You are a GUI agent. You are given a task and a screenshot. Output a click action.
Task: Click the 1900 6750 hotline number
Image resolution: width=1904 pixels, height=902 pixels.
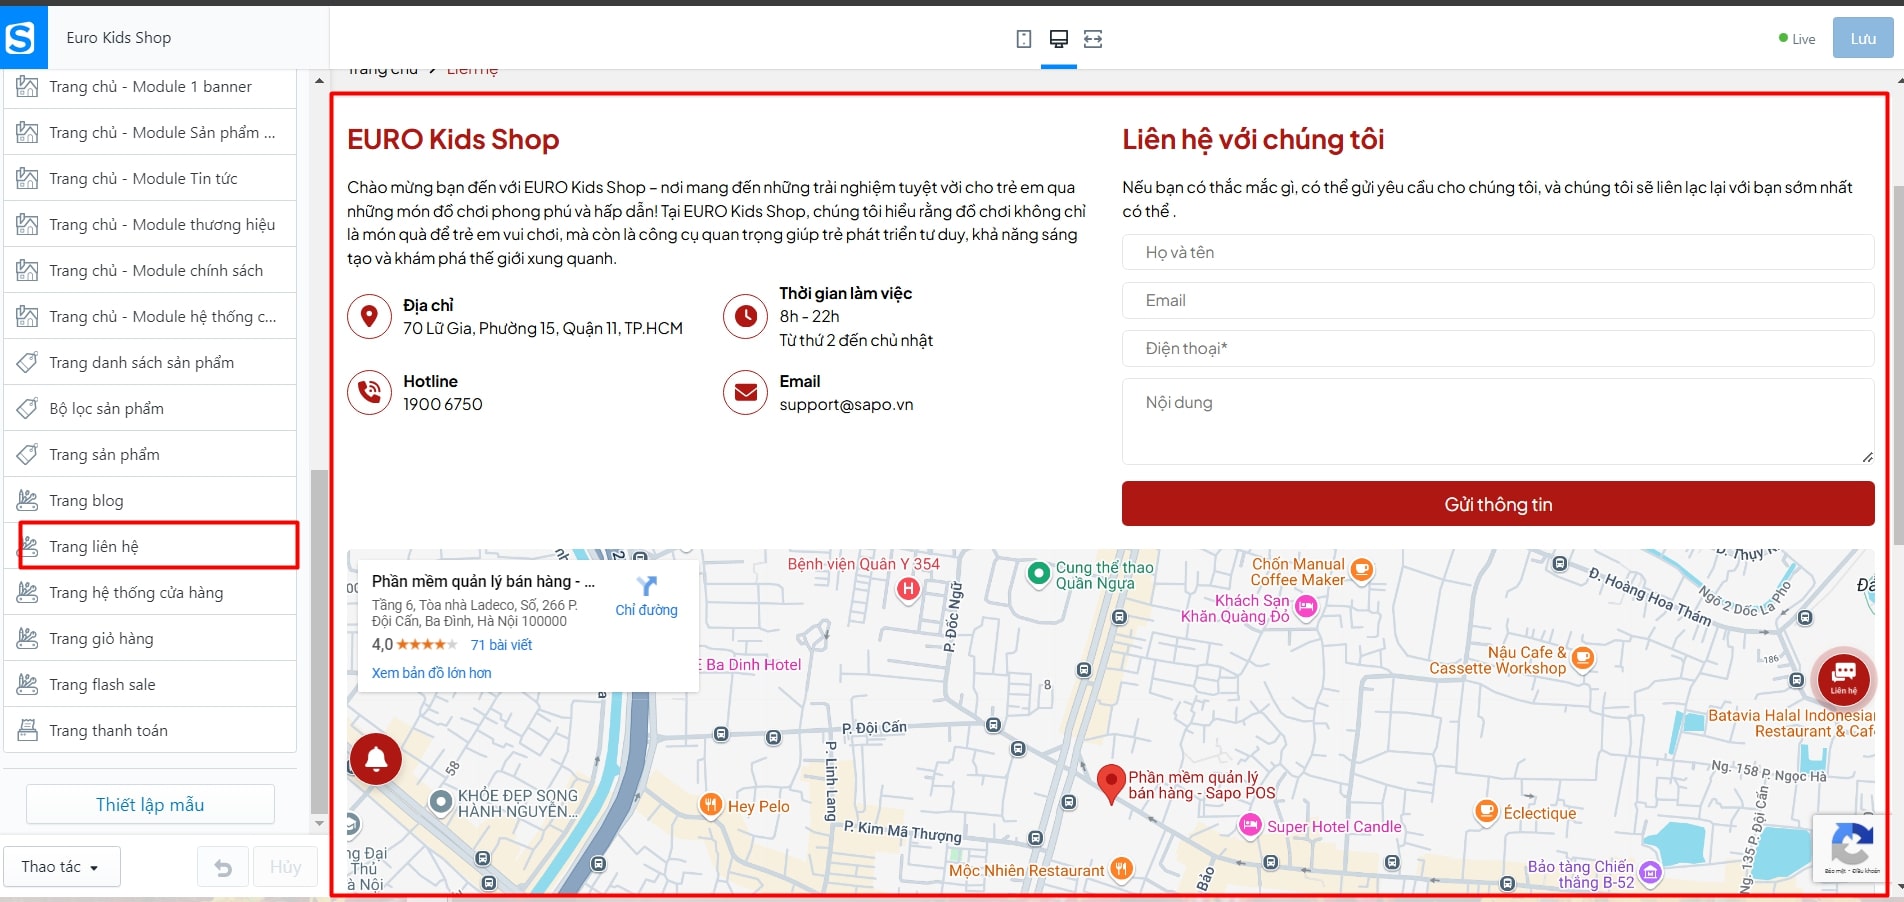click(x=443, y=404)
